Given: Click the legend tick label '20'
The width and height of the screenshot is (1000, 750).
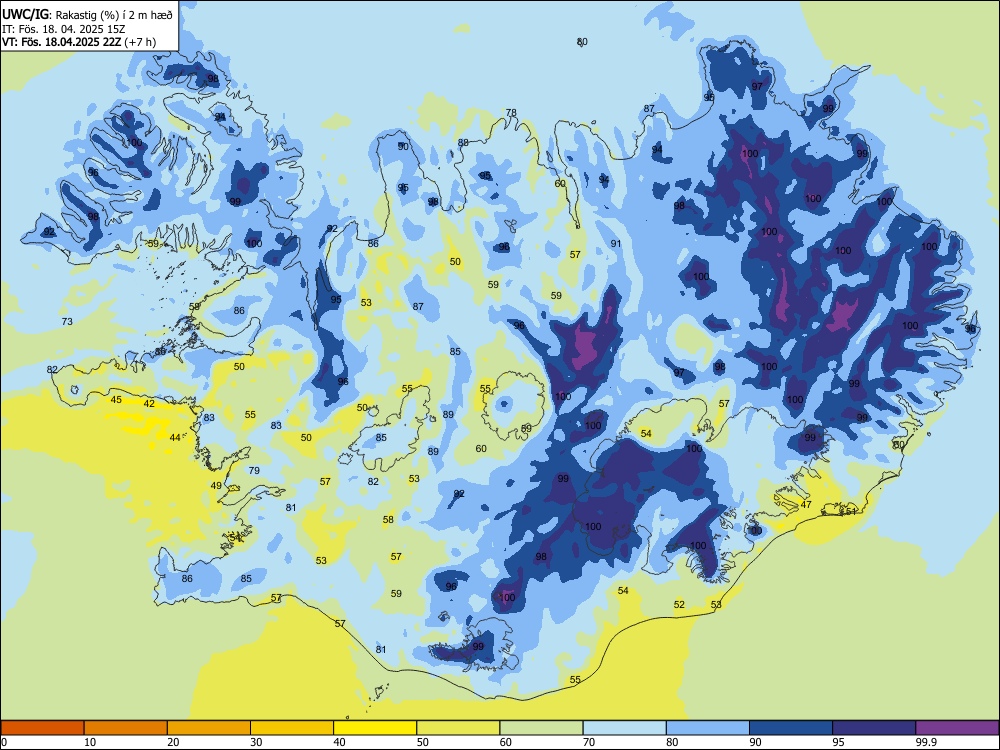Looking at the screenshot, I should click(173, 742).
